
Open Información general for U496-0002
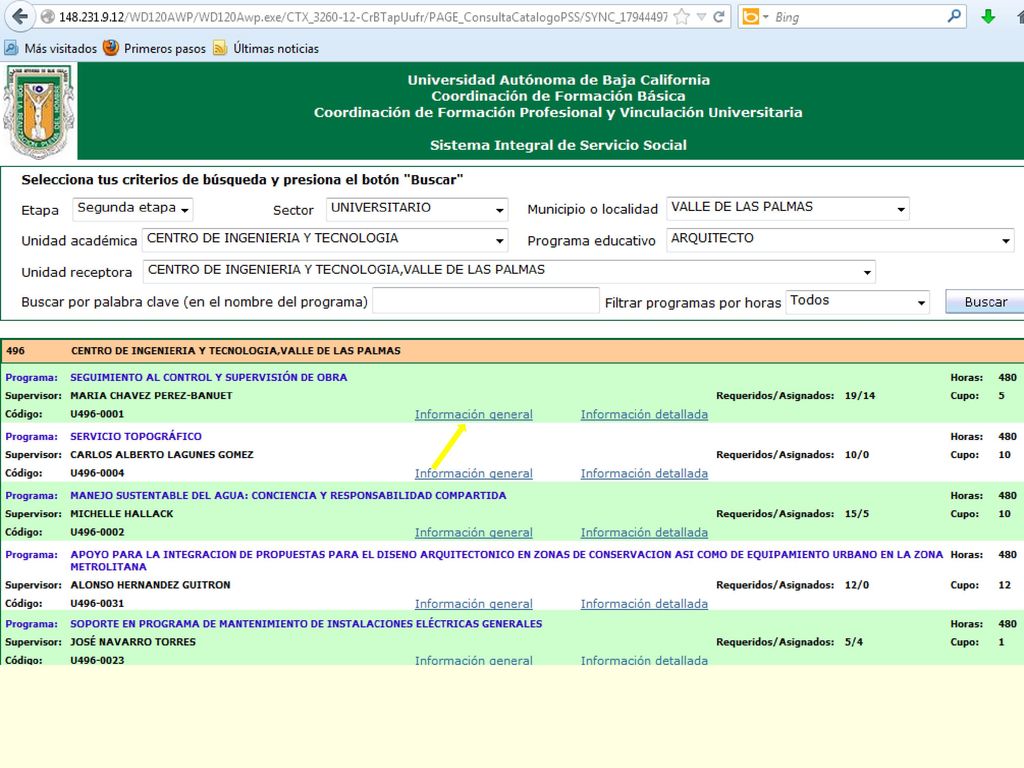pyautogui.click(x=473, y=532)
